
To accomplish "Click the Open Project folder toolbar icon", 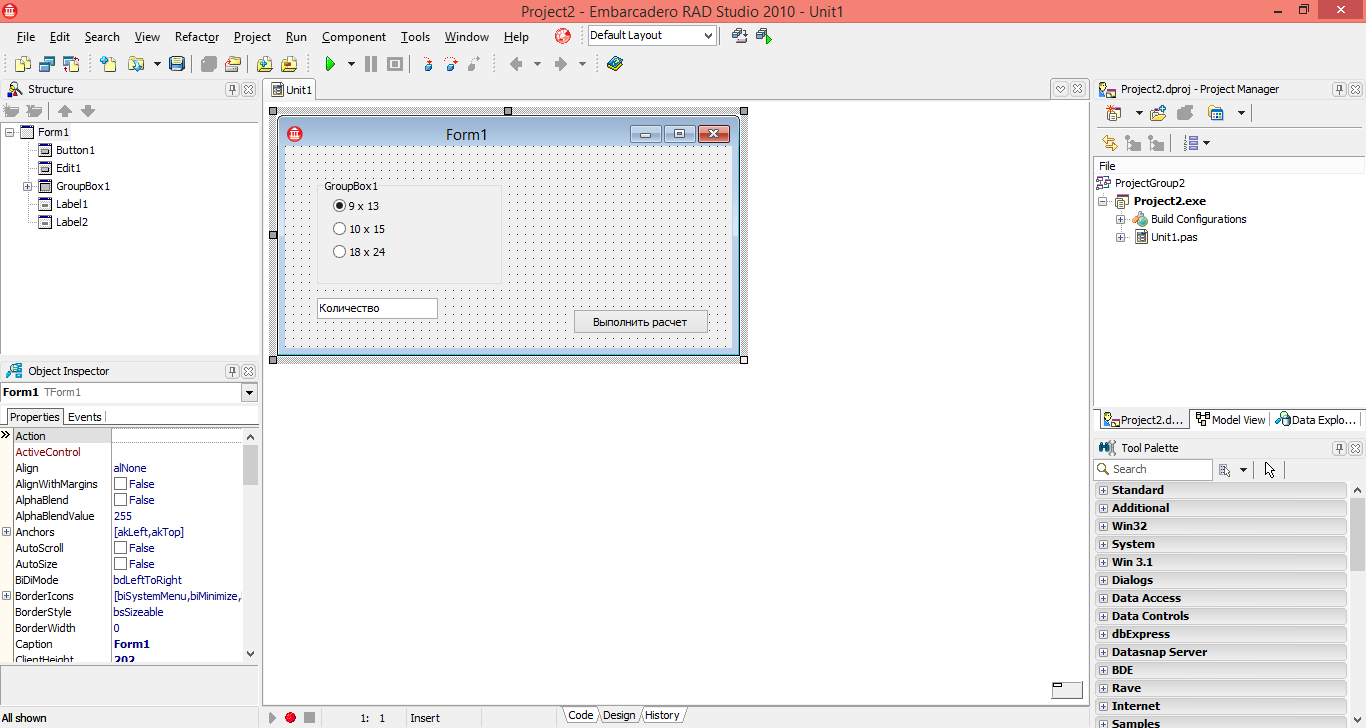I will point(136,64).
